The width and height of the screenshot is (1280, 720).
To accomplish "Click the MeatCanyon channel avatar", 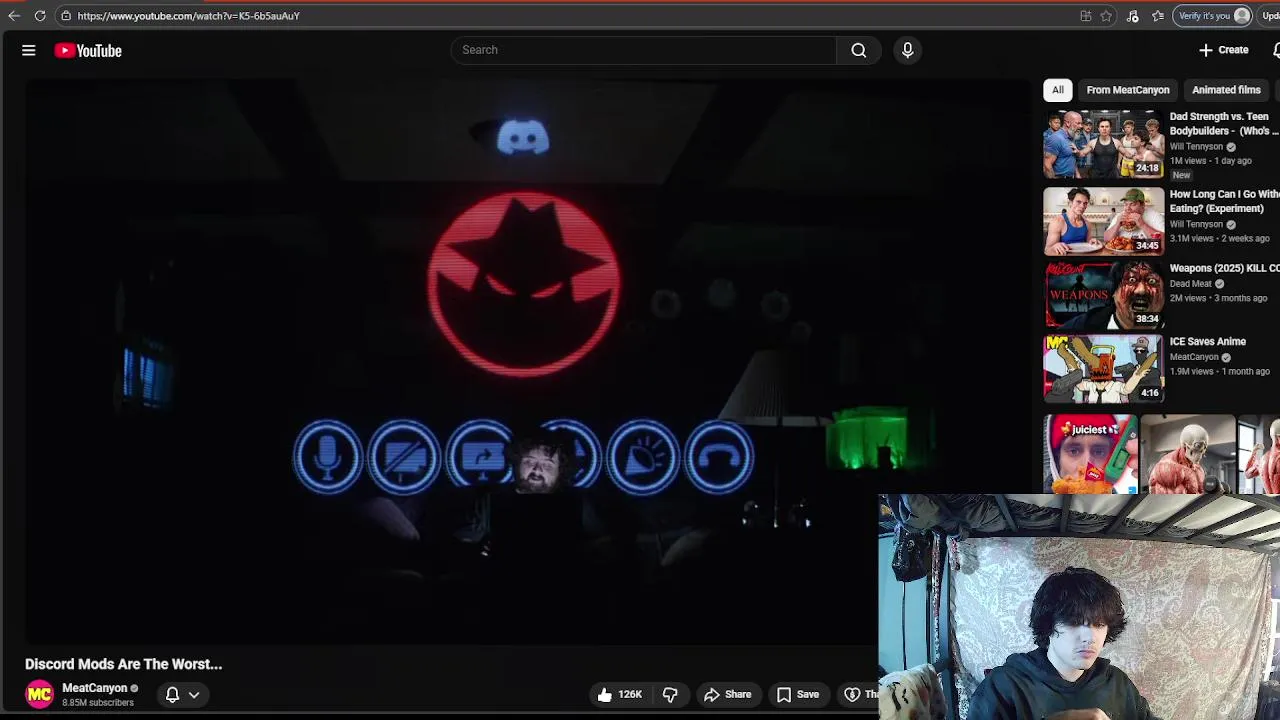I will 39,694.
